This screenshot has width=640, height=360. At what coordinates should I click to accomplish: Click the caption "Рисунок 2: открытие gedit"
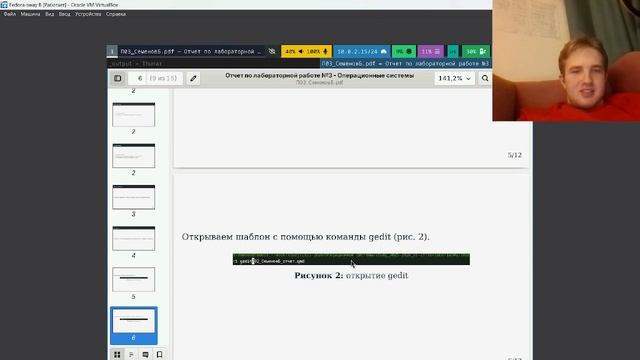[x=351, y=276]
